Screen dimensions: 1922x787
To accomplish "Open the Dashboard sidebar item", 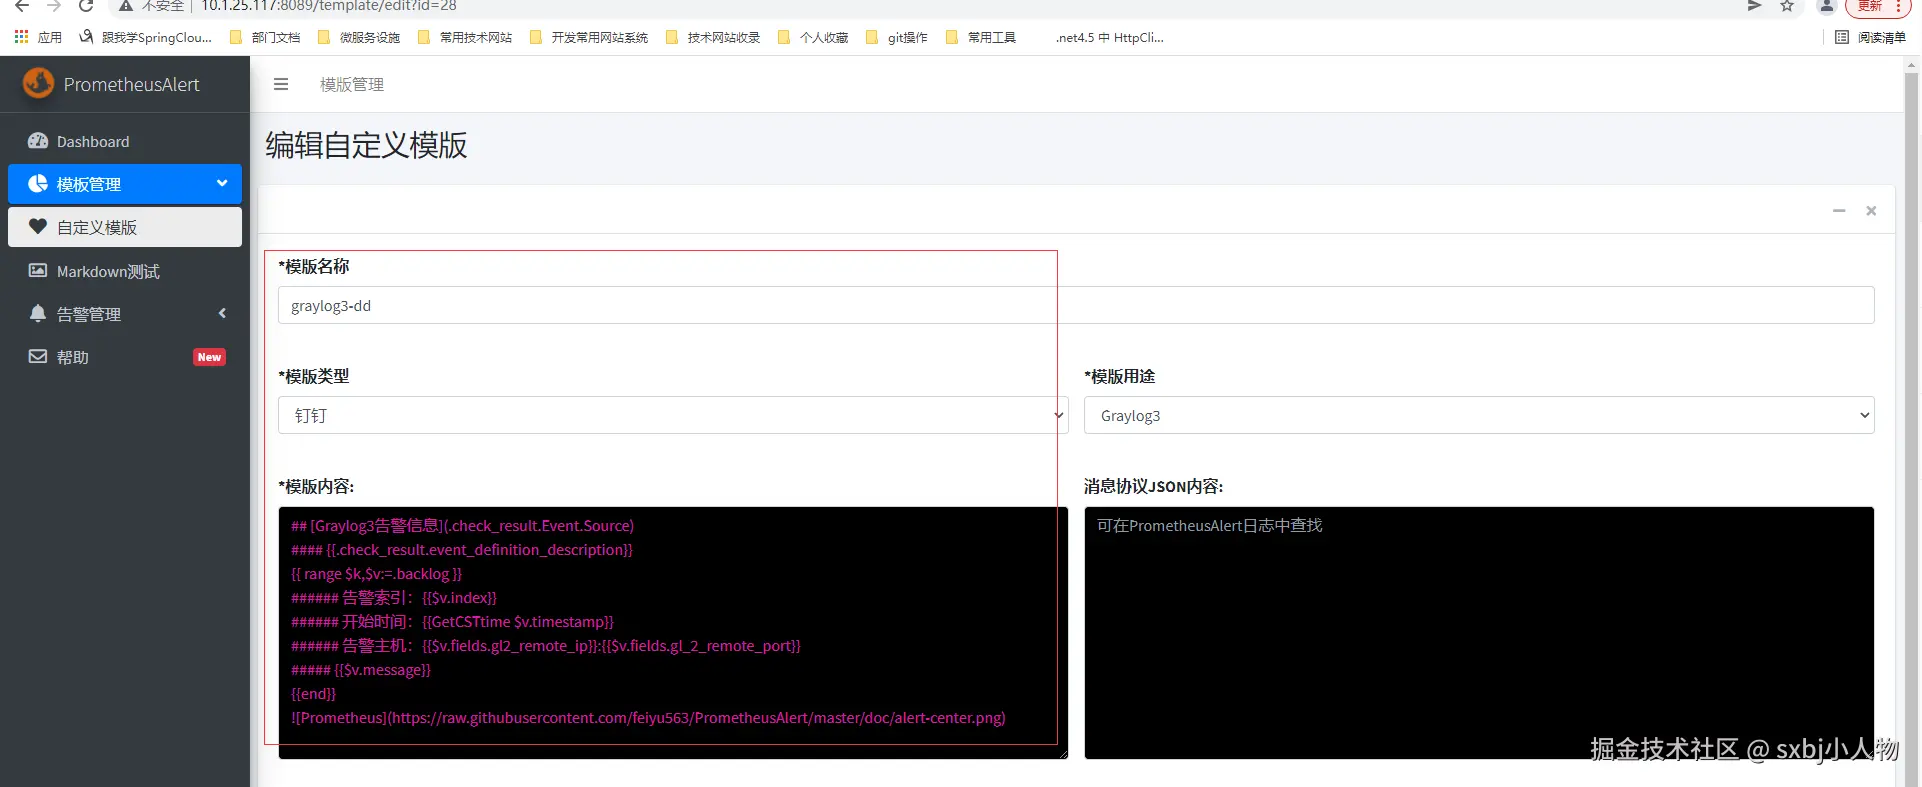I will [x=125, y=141].
